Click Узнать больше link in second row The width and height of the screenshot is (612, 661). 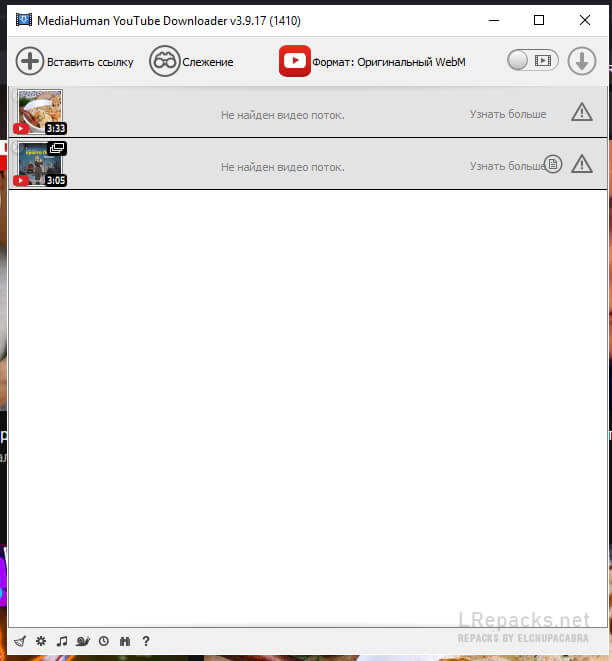pyautogui.click(x=506, y=166)
